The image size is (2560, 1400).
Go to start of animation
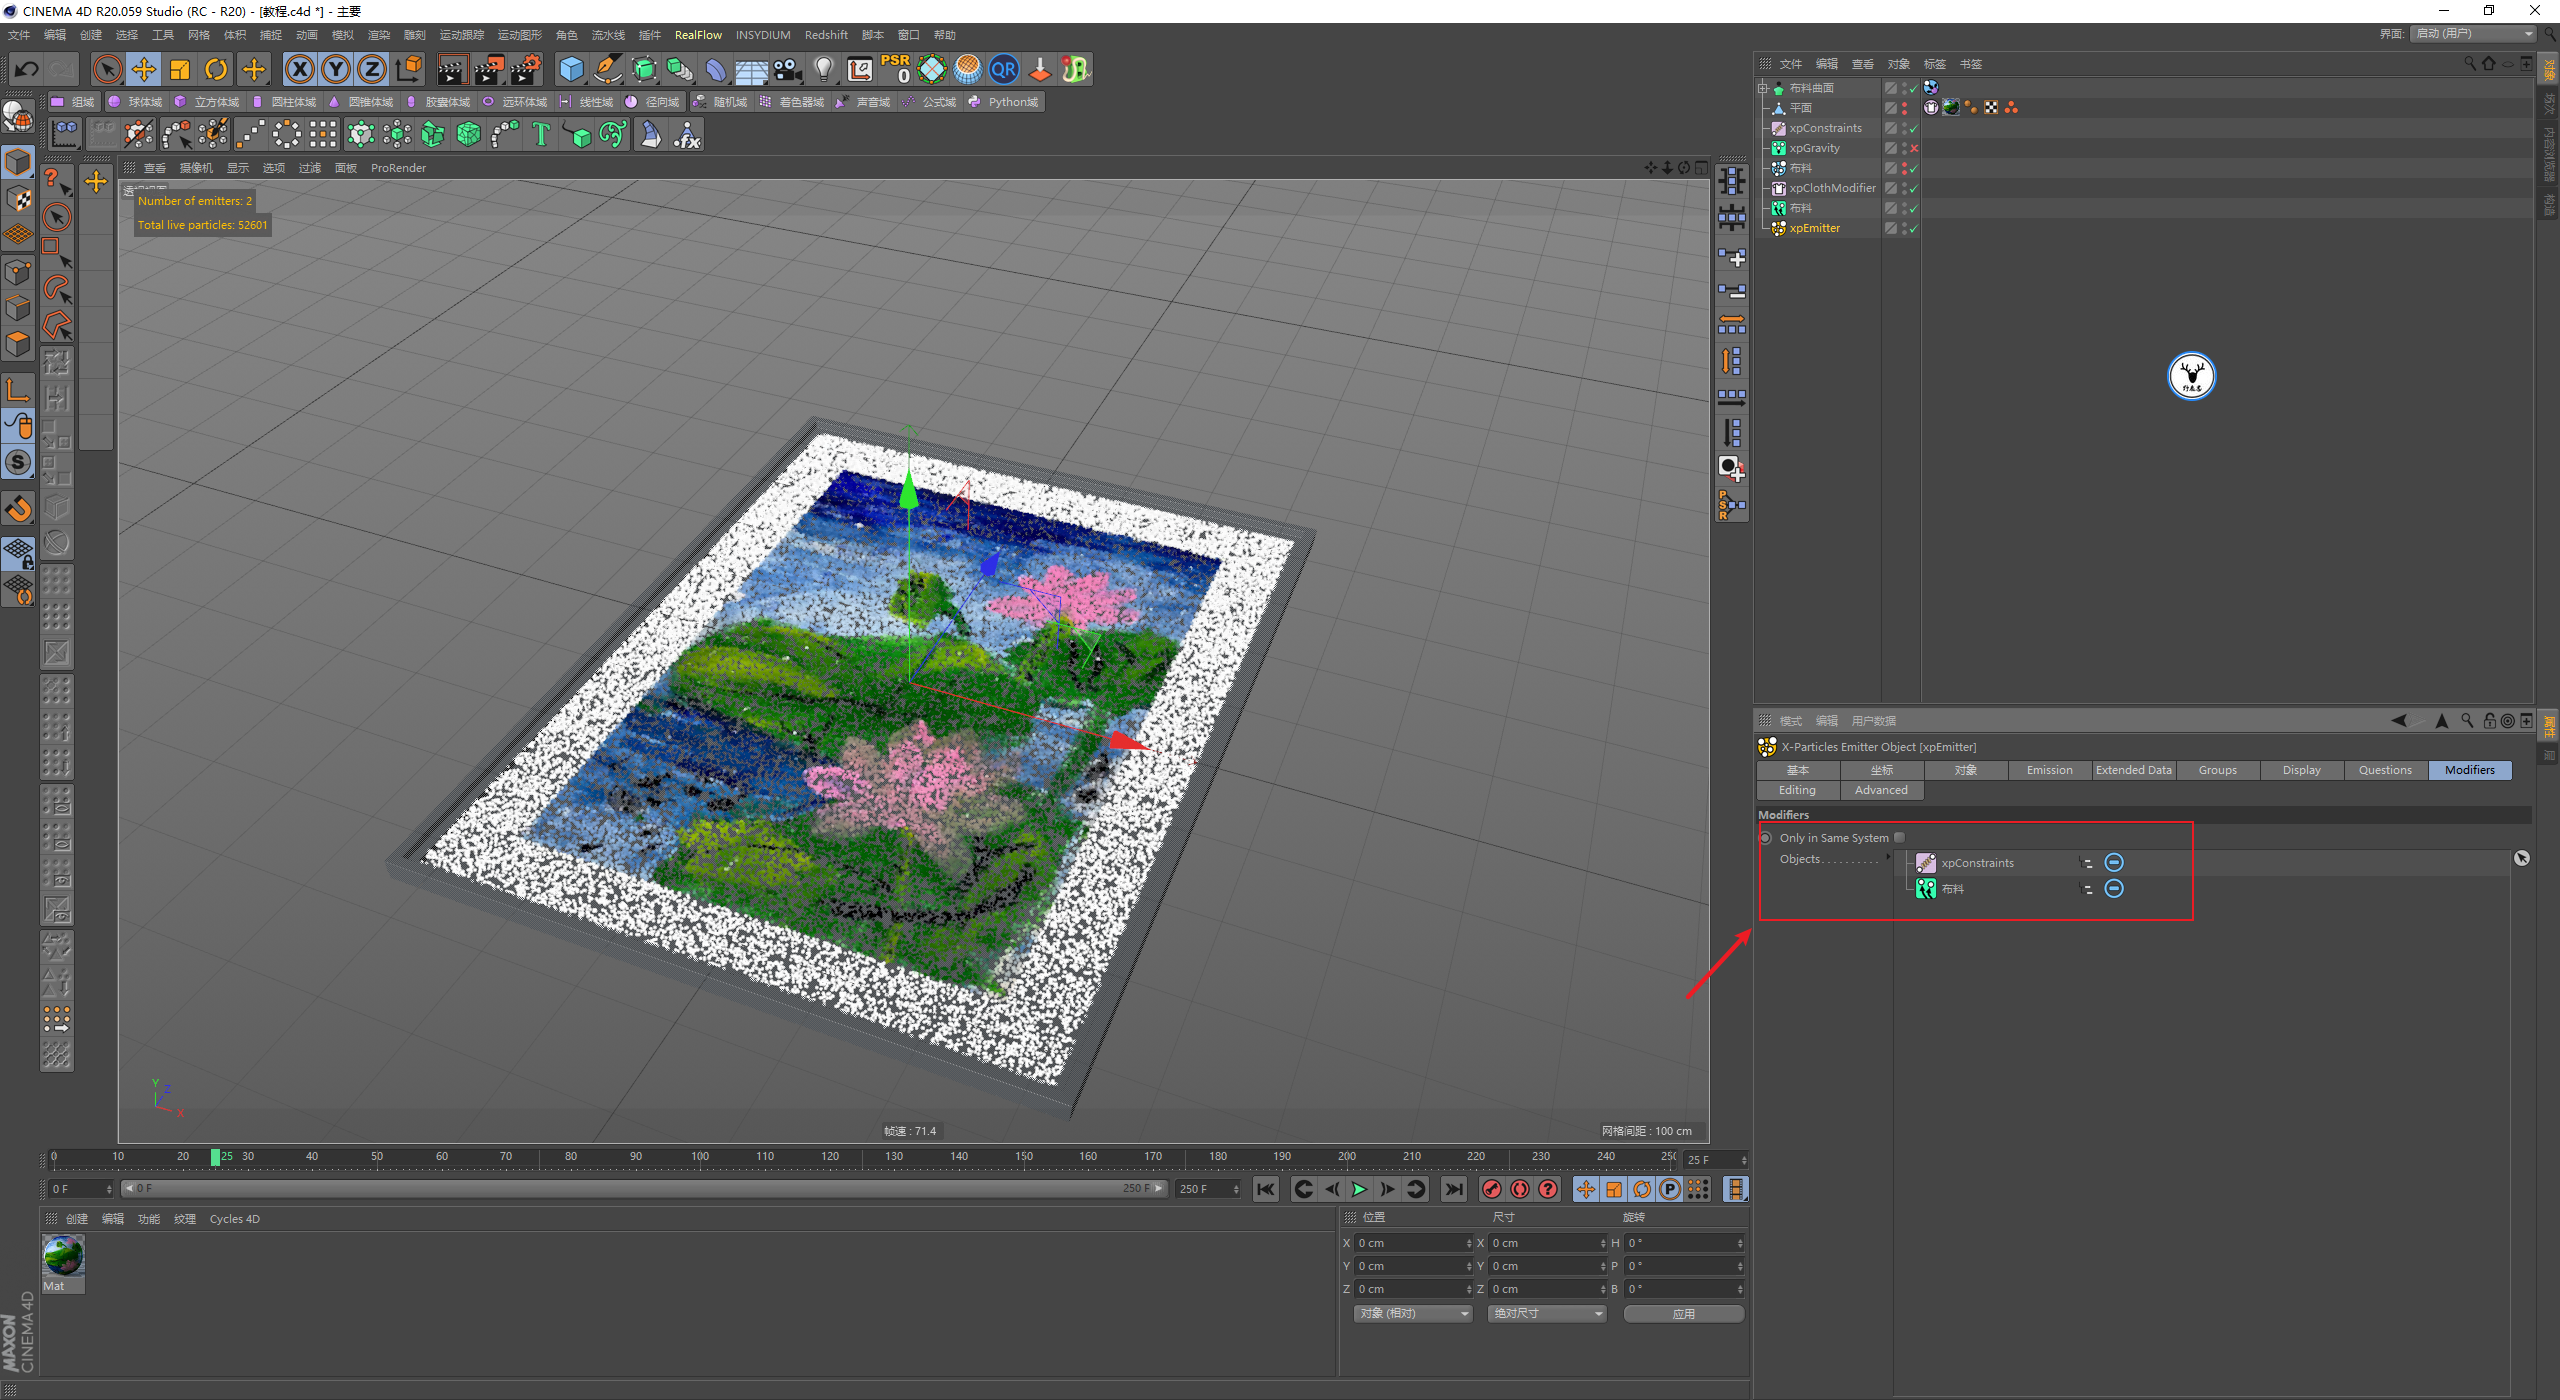tap(1266, 1189)
